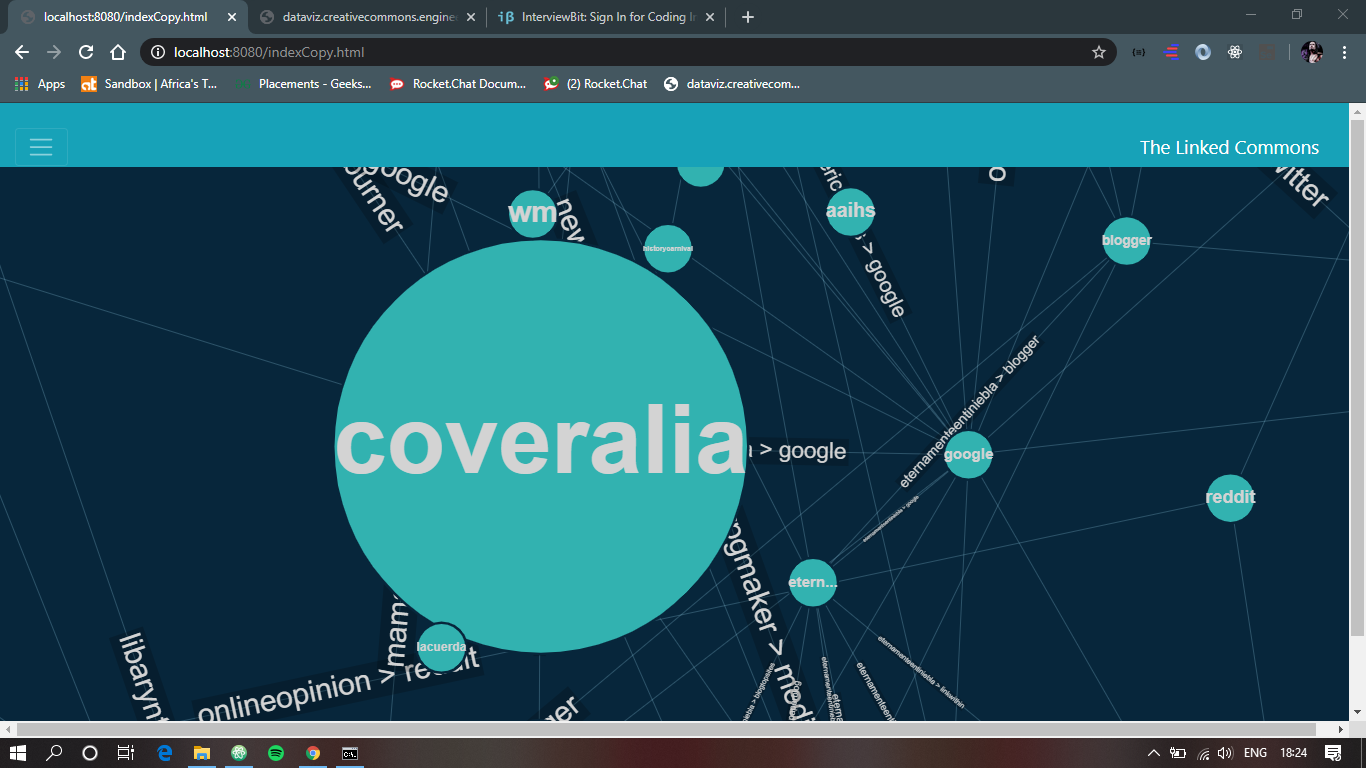1366x768 pixels.
Task: Open the Apps bookmarks shortcut
Action: [x=40, y=84]
